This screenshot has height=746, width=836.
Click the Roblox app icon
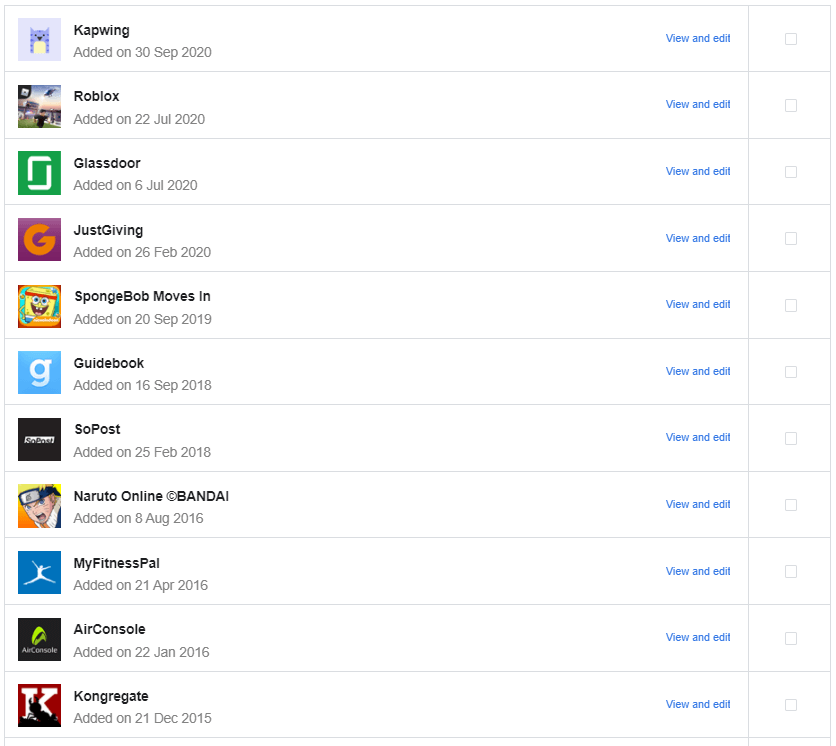pos(39,106)
